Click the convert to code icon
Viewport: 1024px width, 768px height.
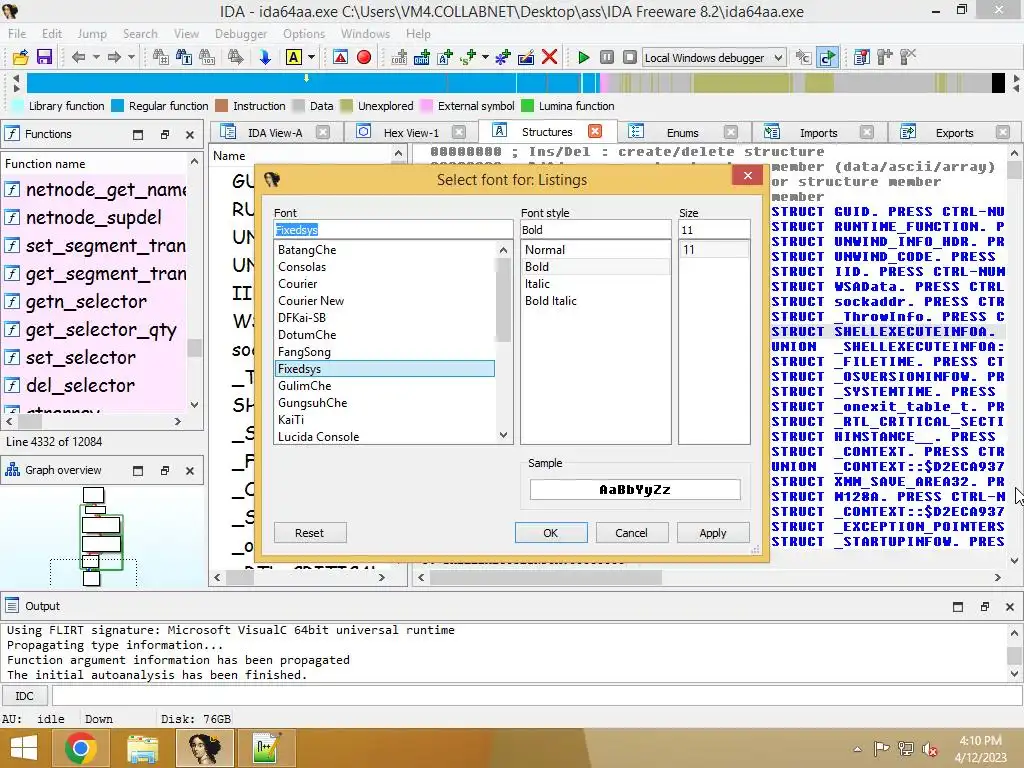[x=399, y=57]
